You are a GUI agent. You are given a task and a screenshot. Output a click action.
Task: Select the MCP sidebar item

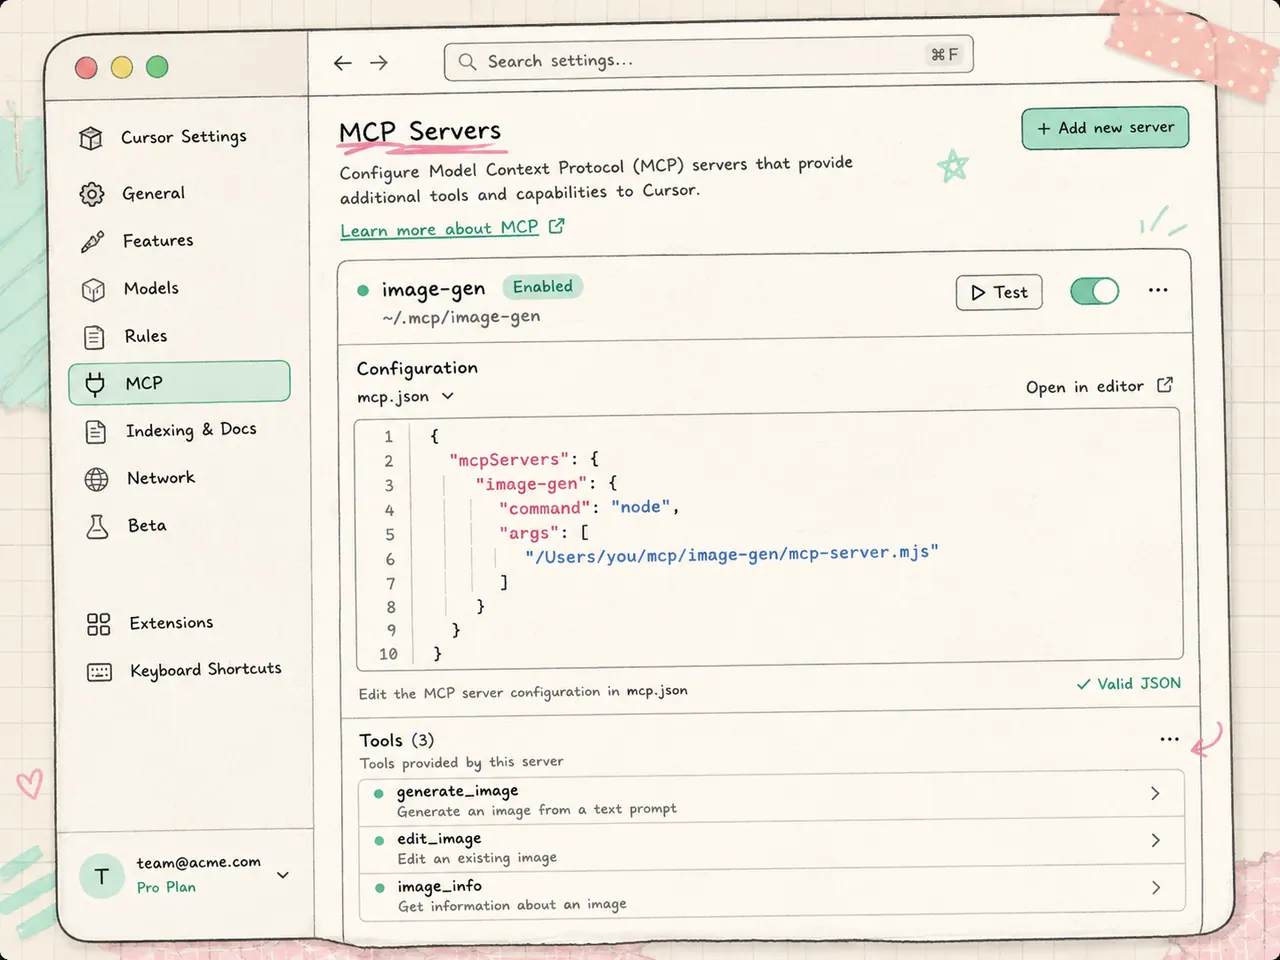pyautogui.click(x=179, y=383)
